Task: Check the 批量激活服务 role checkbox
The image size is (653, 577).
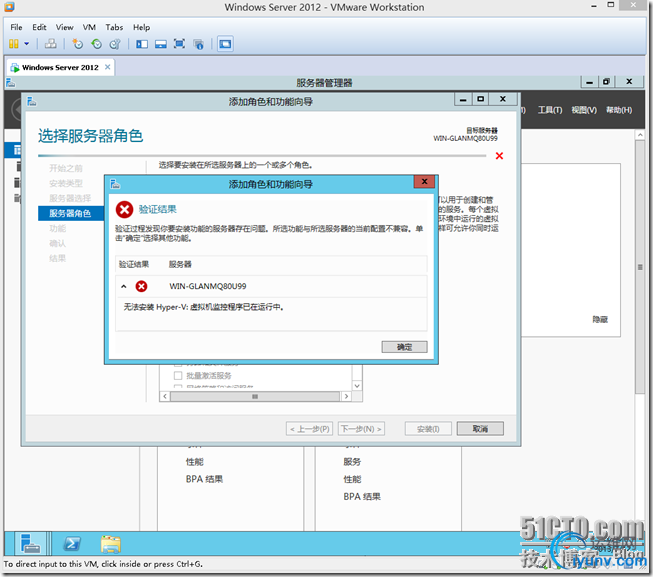Action: pos(178,376)
